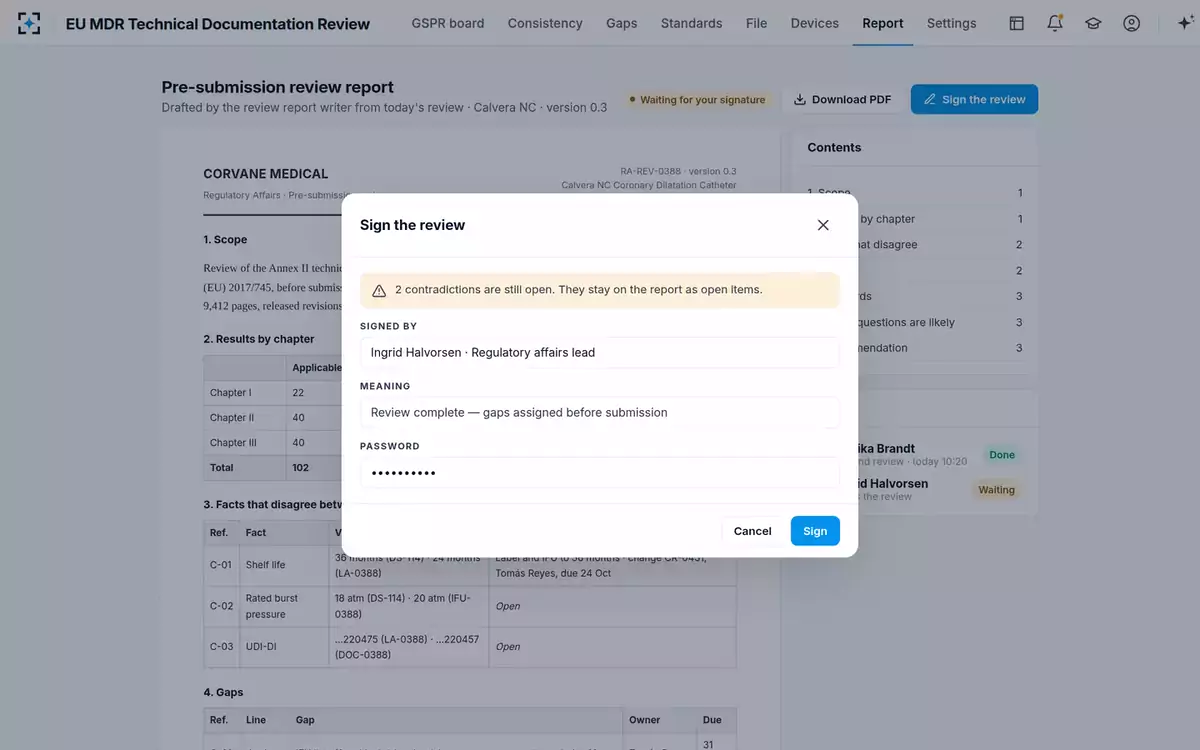
Task: Open the GSPR board tab
Action: coord(448,23)
